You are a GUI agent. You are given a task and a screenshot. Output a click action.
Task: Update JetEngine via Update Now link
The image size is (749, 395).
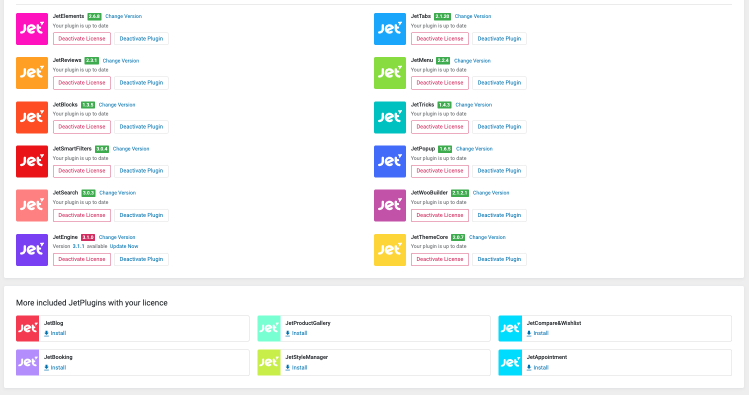point(124,246)
